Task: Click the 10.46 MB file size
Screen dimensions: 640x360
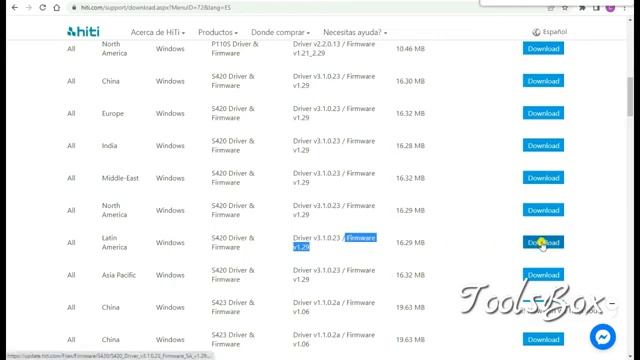Action: tap(410, 49)
